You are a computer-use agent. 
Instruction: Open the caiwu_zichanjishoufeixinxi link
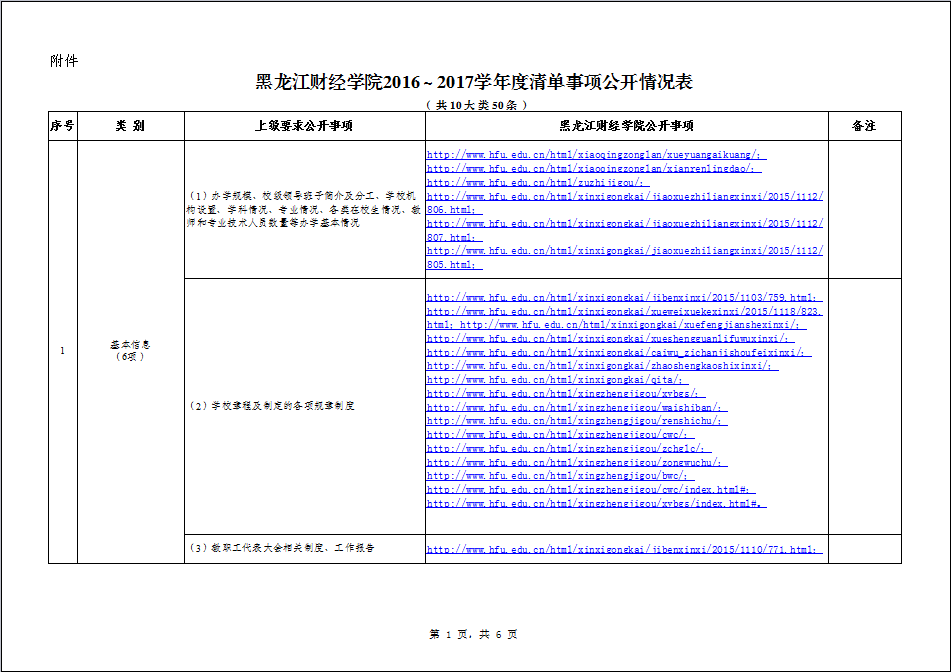(x=618, y=353)
